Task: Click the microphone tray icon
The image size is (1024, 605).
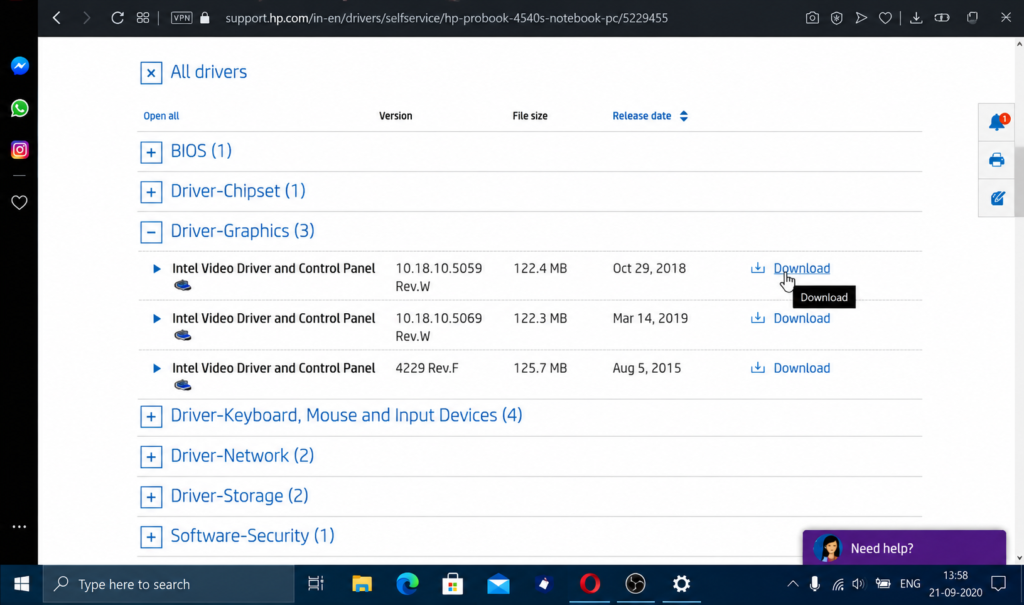Action: click(x=814, y=584)
